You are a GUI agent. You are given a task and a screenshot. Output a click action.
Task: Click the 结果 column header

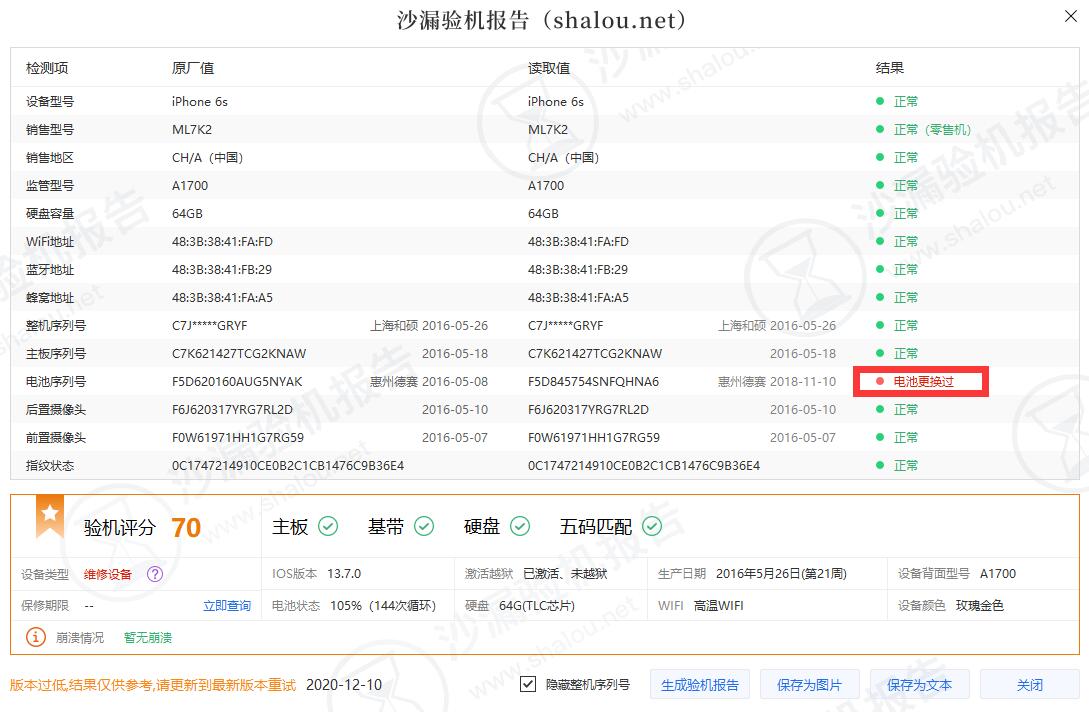890,68
